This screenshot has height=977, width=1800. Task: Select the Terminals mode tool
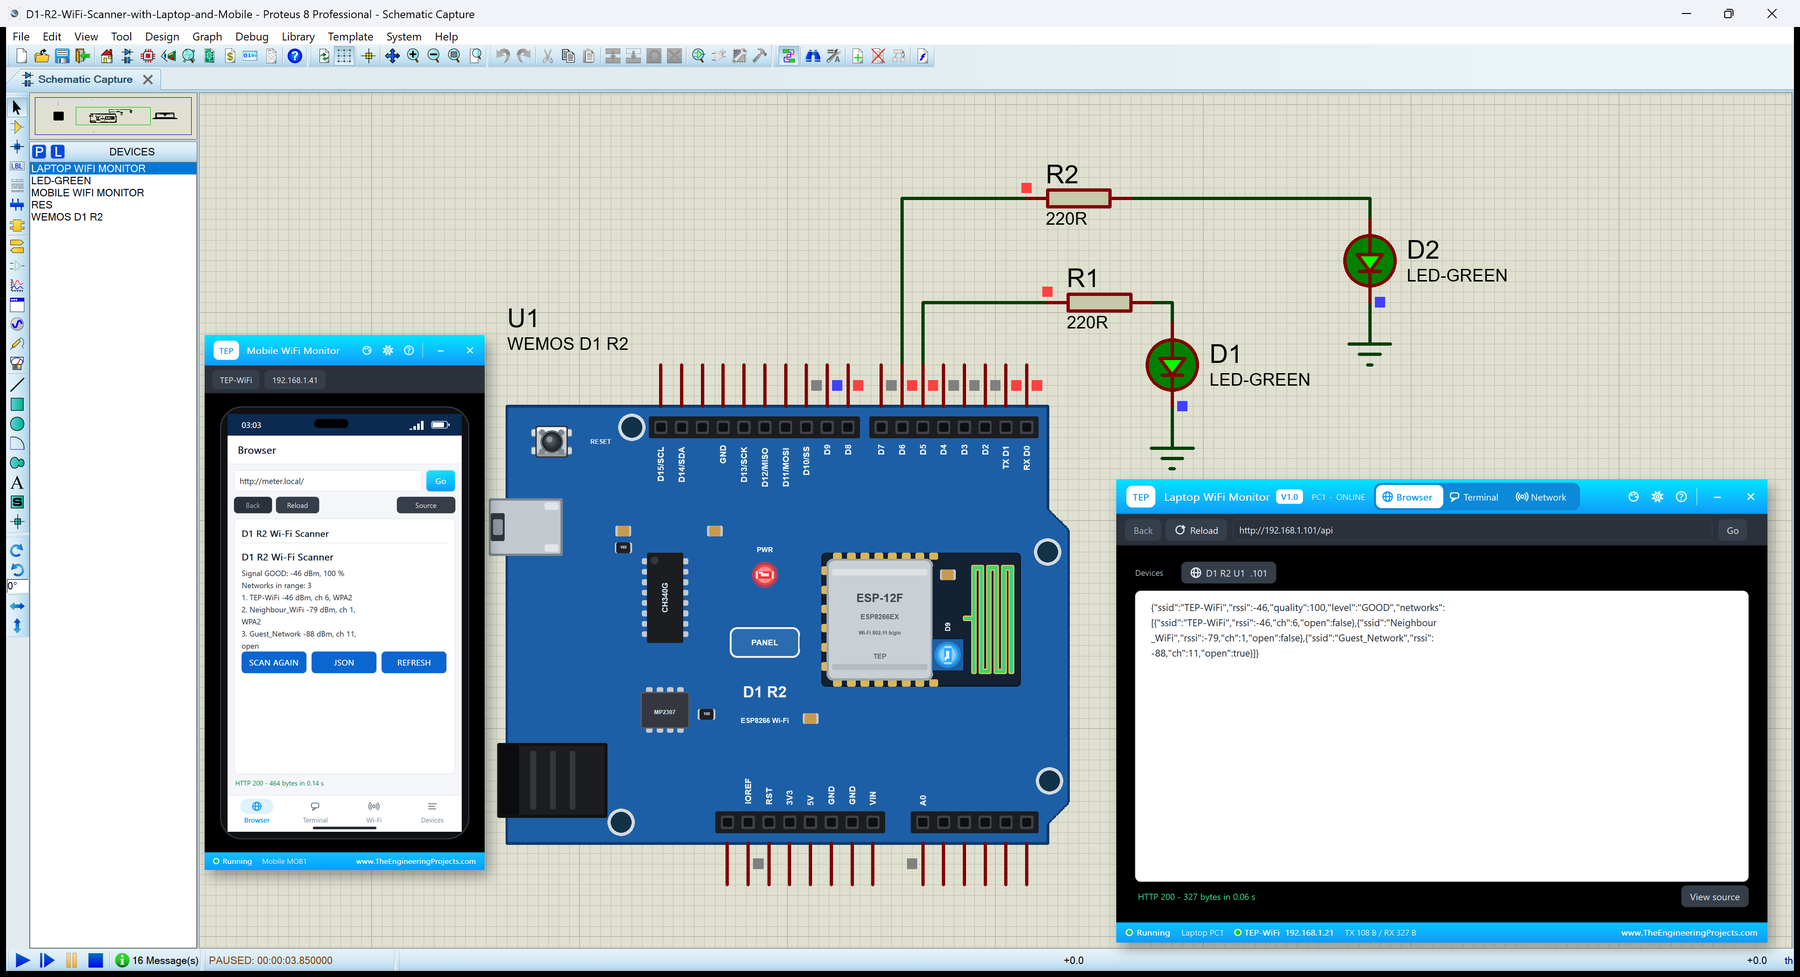coord(17,245)
